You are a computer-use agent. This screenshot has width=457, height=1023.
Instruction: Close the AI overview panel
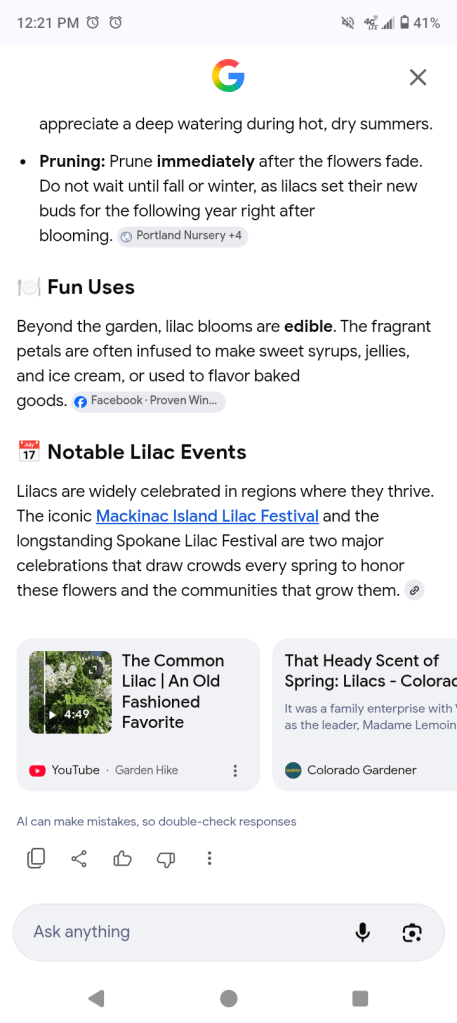418,77
